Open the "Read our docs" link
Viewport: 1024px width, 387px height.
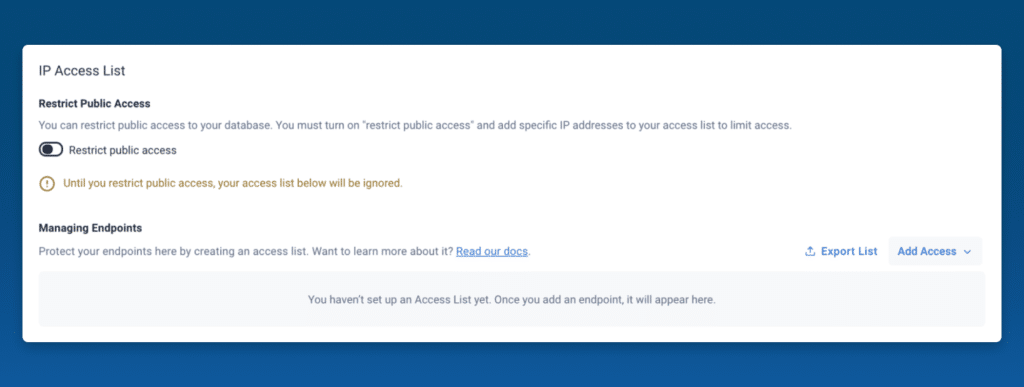click(492, 251)
